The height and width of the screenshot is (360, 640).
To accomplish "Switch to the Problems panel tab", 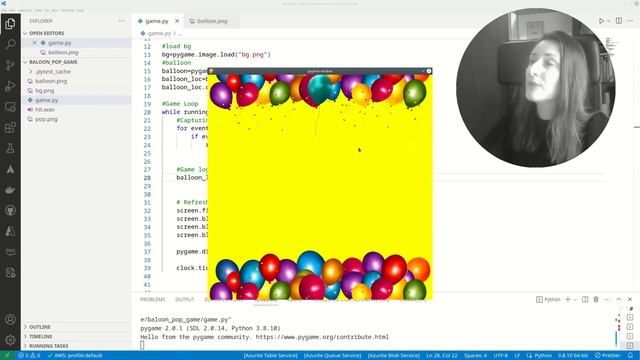I will [153, 299].
